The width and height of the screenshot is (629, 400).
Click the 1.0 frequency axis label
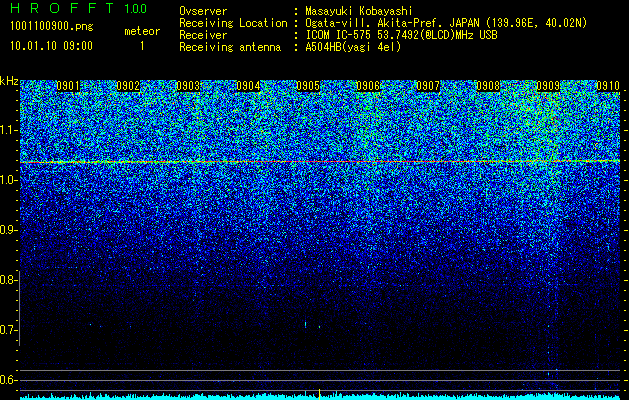click(8, 180)
